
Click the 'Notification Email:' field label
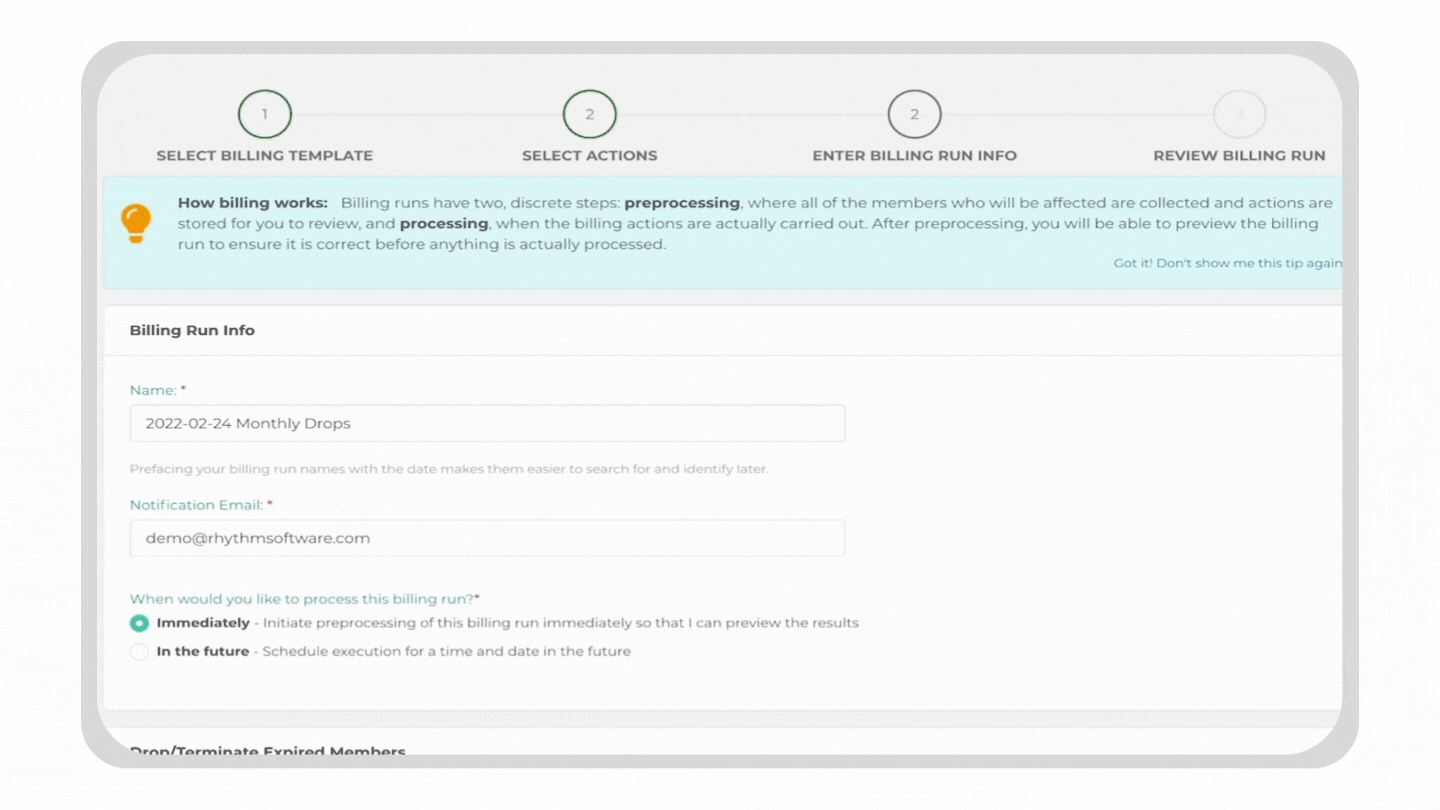(201, 505)
